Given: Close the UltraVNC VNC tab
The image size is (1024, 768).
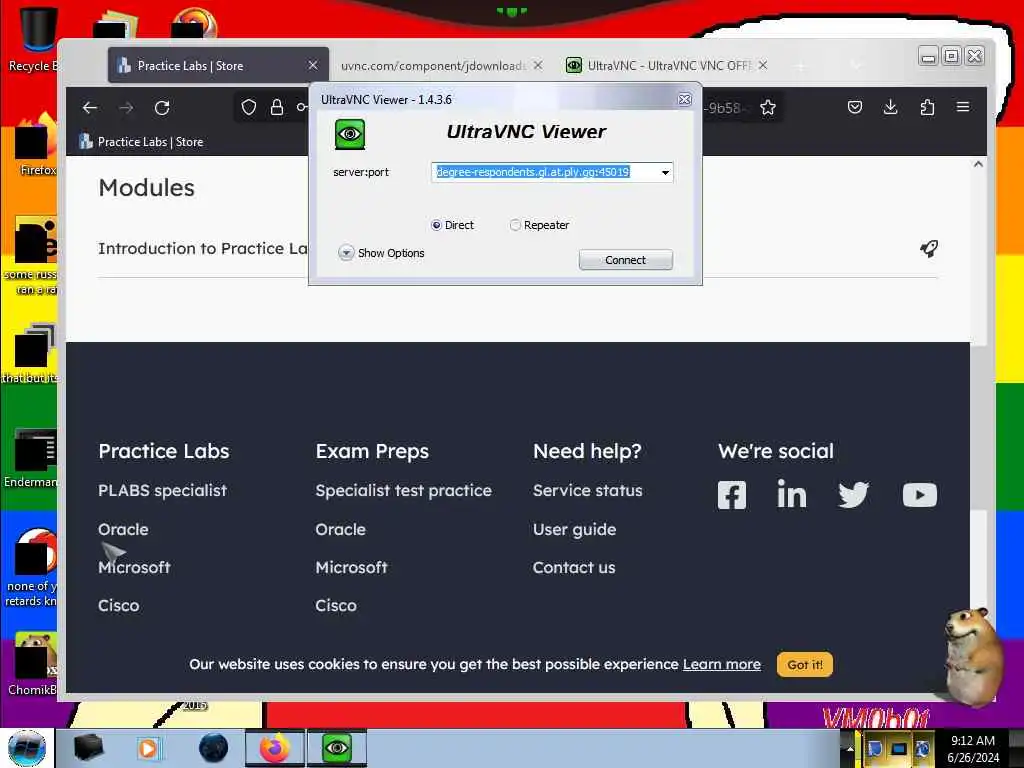Looking at the screenshot, I should [763, 65].
